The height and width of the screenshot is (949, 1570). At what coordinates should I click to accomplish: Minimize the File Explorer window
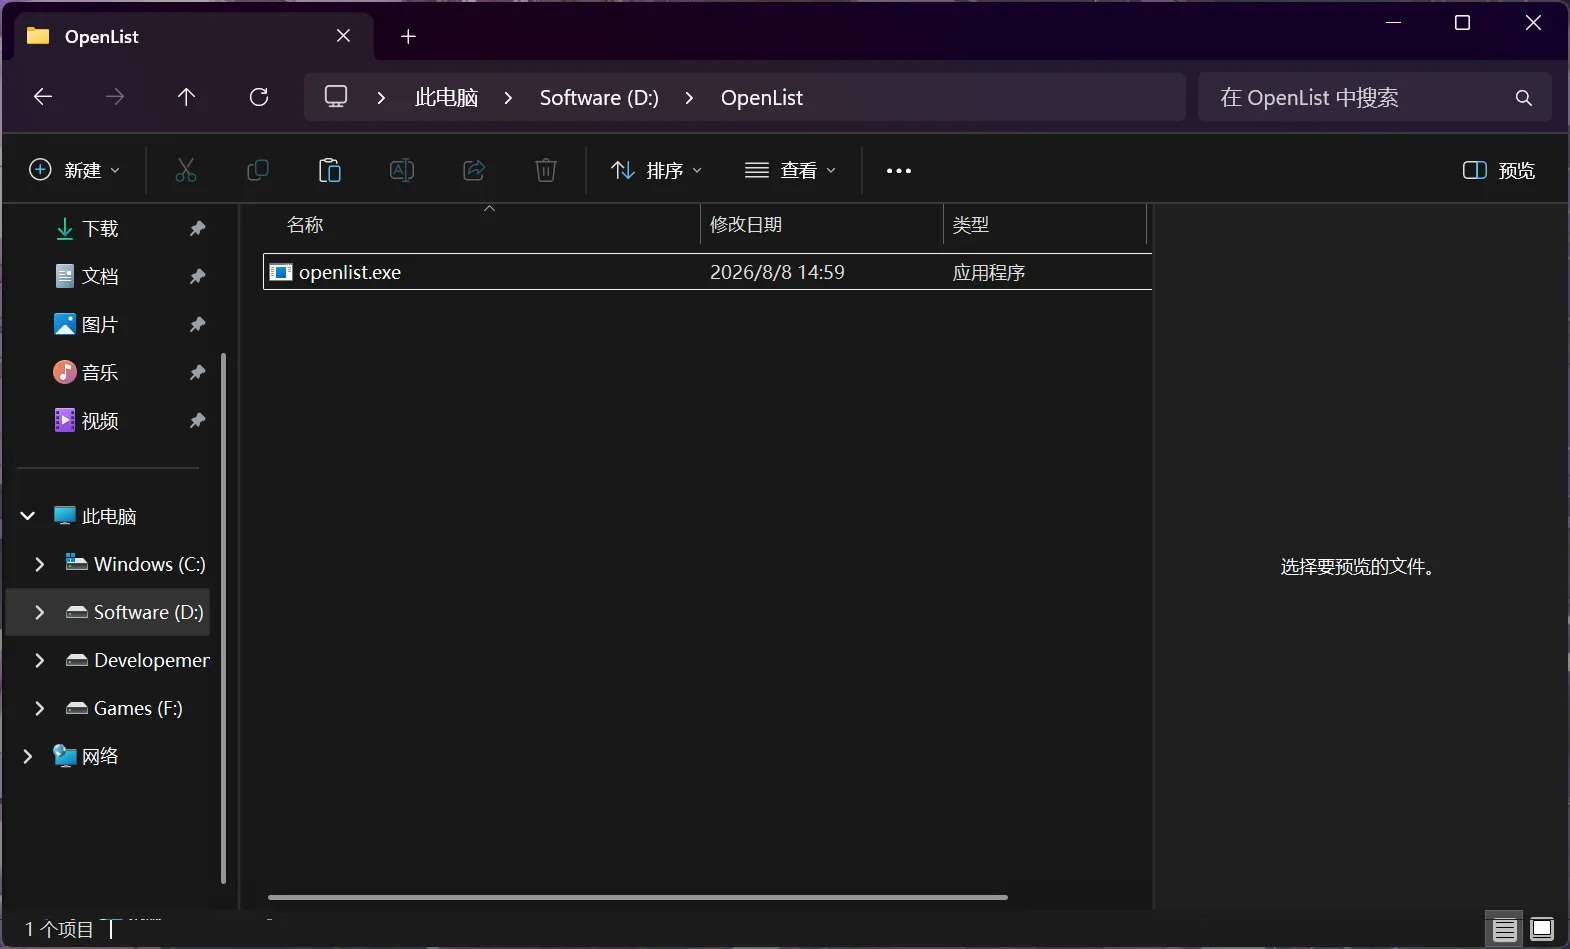[x=1393, y=22]
